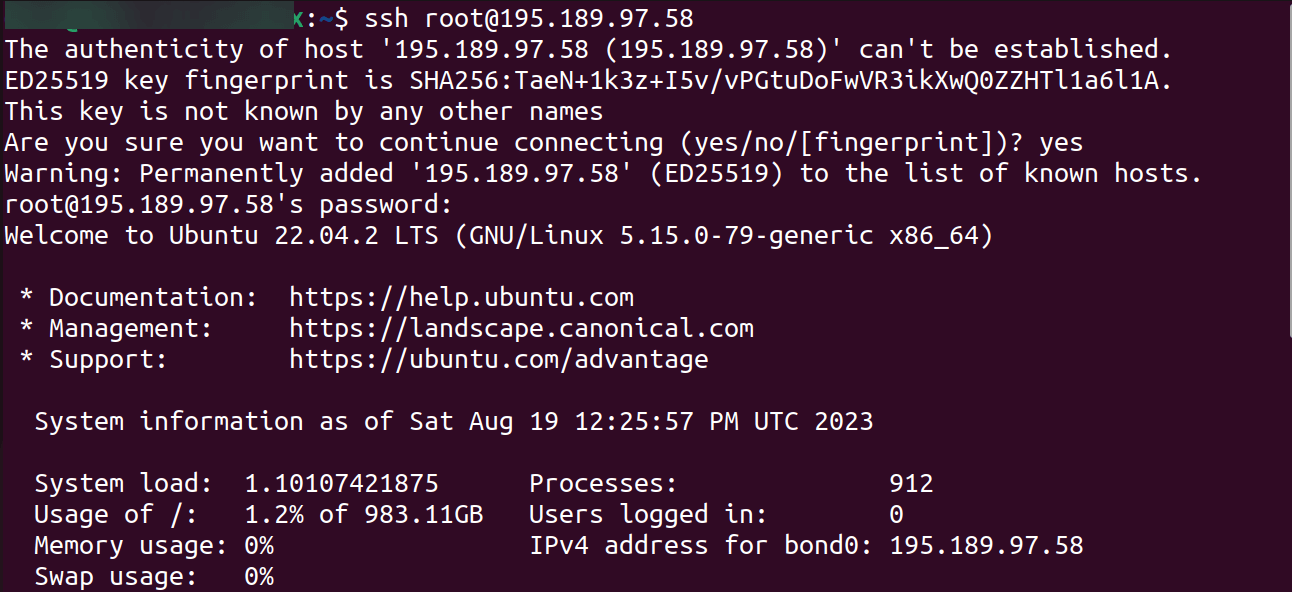1292x592 pixels.
Task: Click the System load value 1.10107421875
Action: point(341,483)
